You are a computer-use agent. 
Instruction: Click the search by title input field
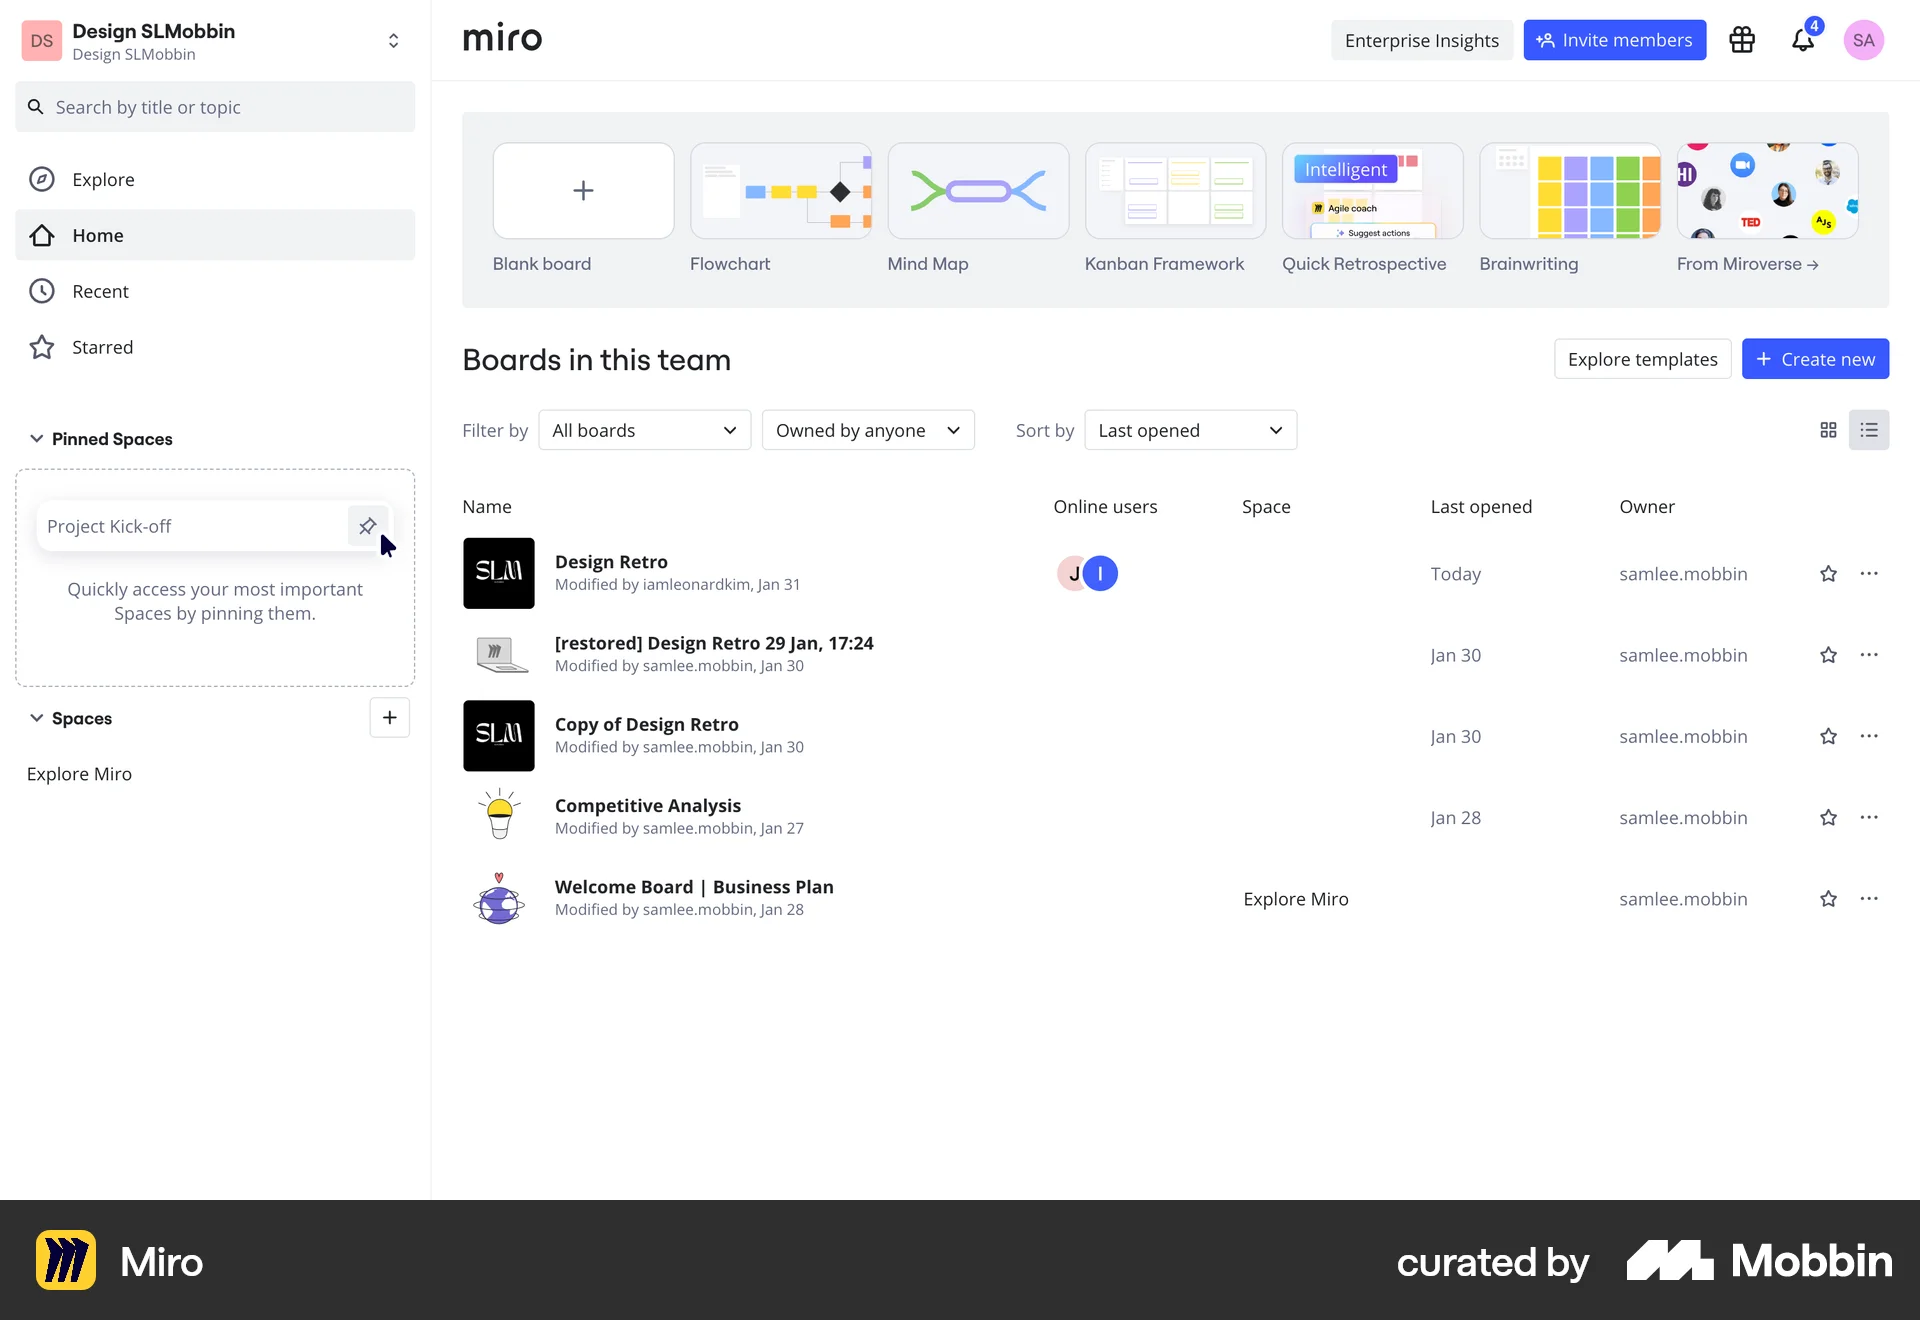pos(215,106)
